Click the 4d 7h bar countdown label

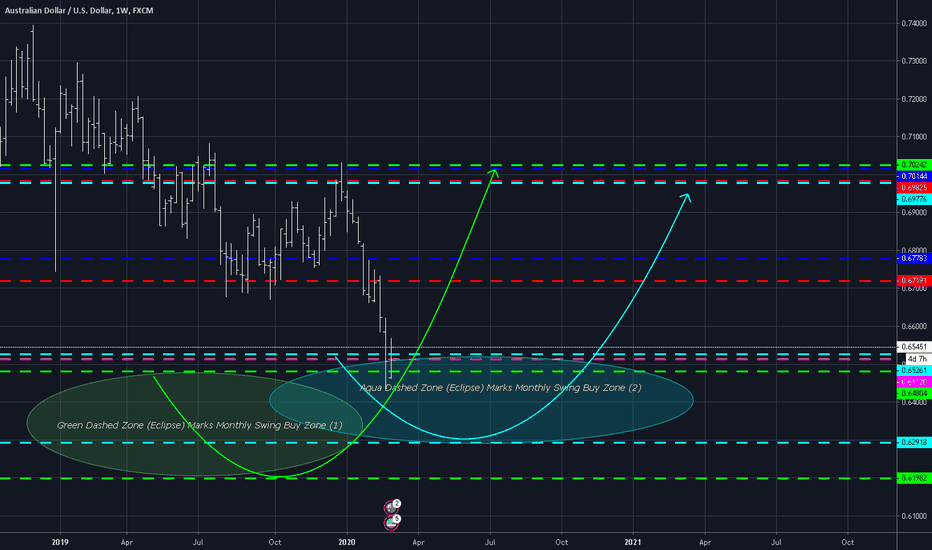click(x=917, y=359)
